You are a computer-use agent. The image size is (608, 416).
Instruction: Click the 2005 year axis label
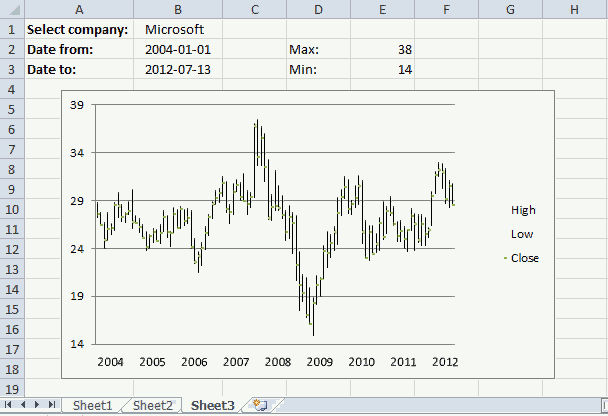click(152, 362)
